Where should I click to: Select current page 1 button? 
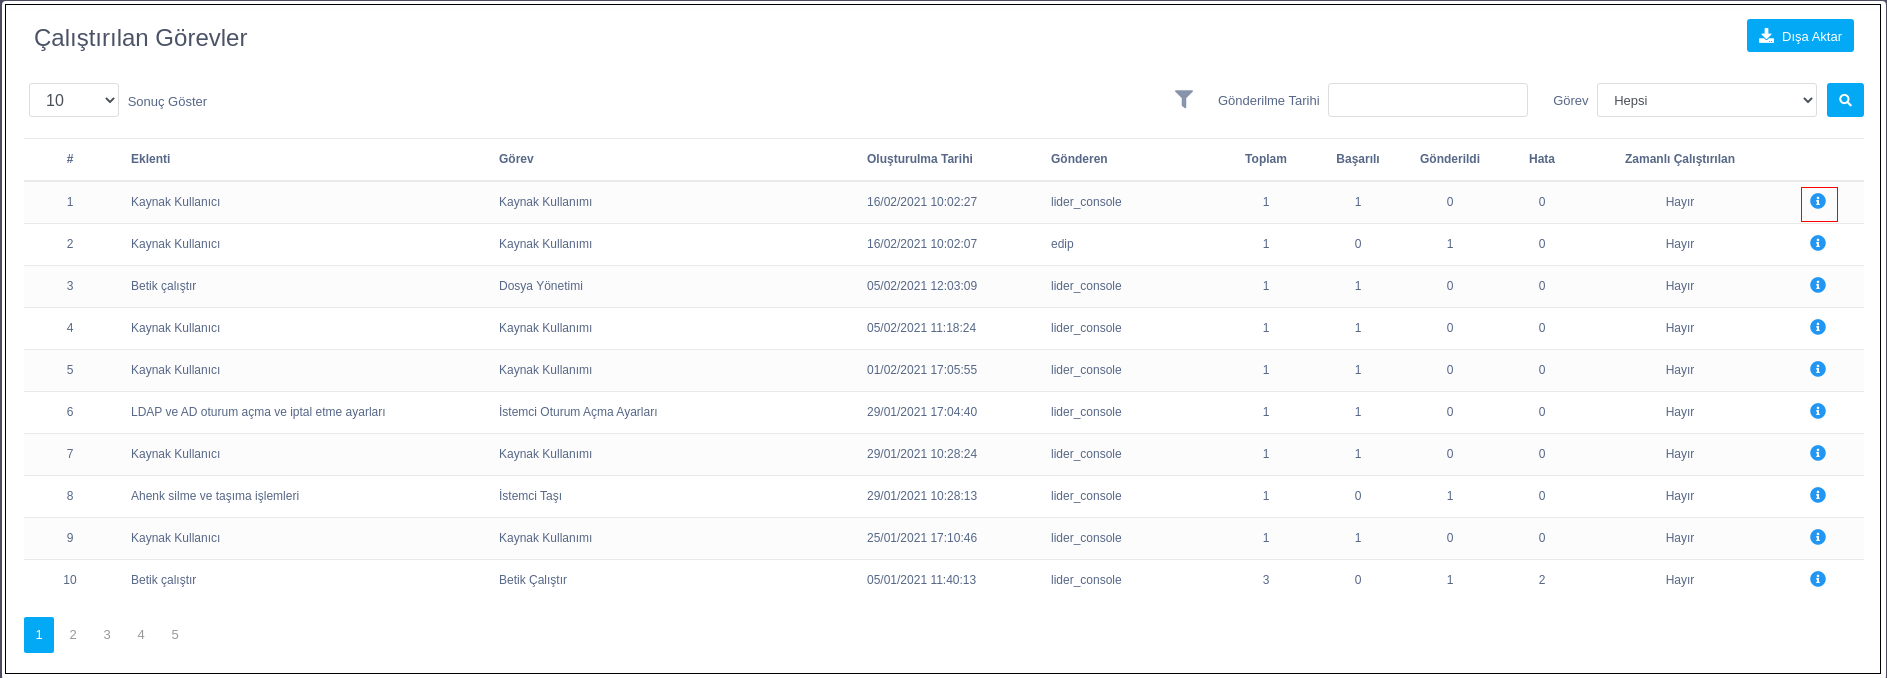pyautogui.click(x=39, y=635)
